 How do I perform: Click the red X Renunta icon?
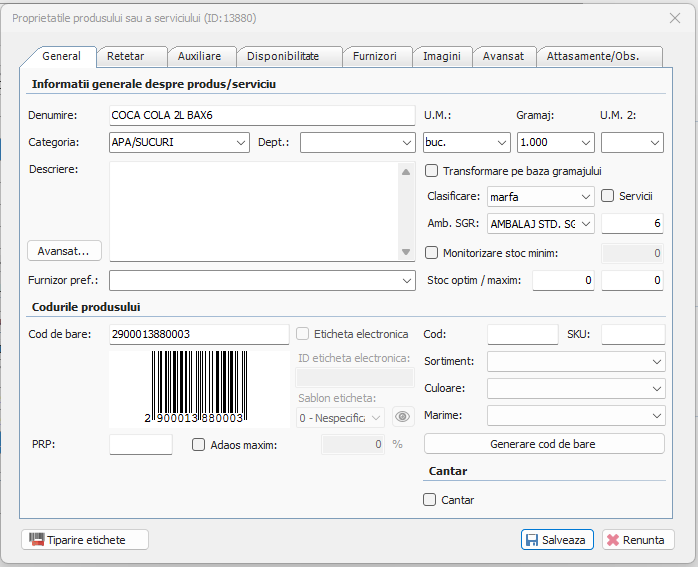coord(611,540)
